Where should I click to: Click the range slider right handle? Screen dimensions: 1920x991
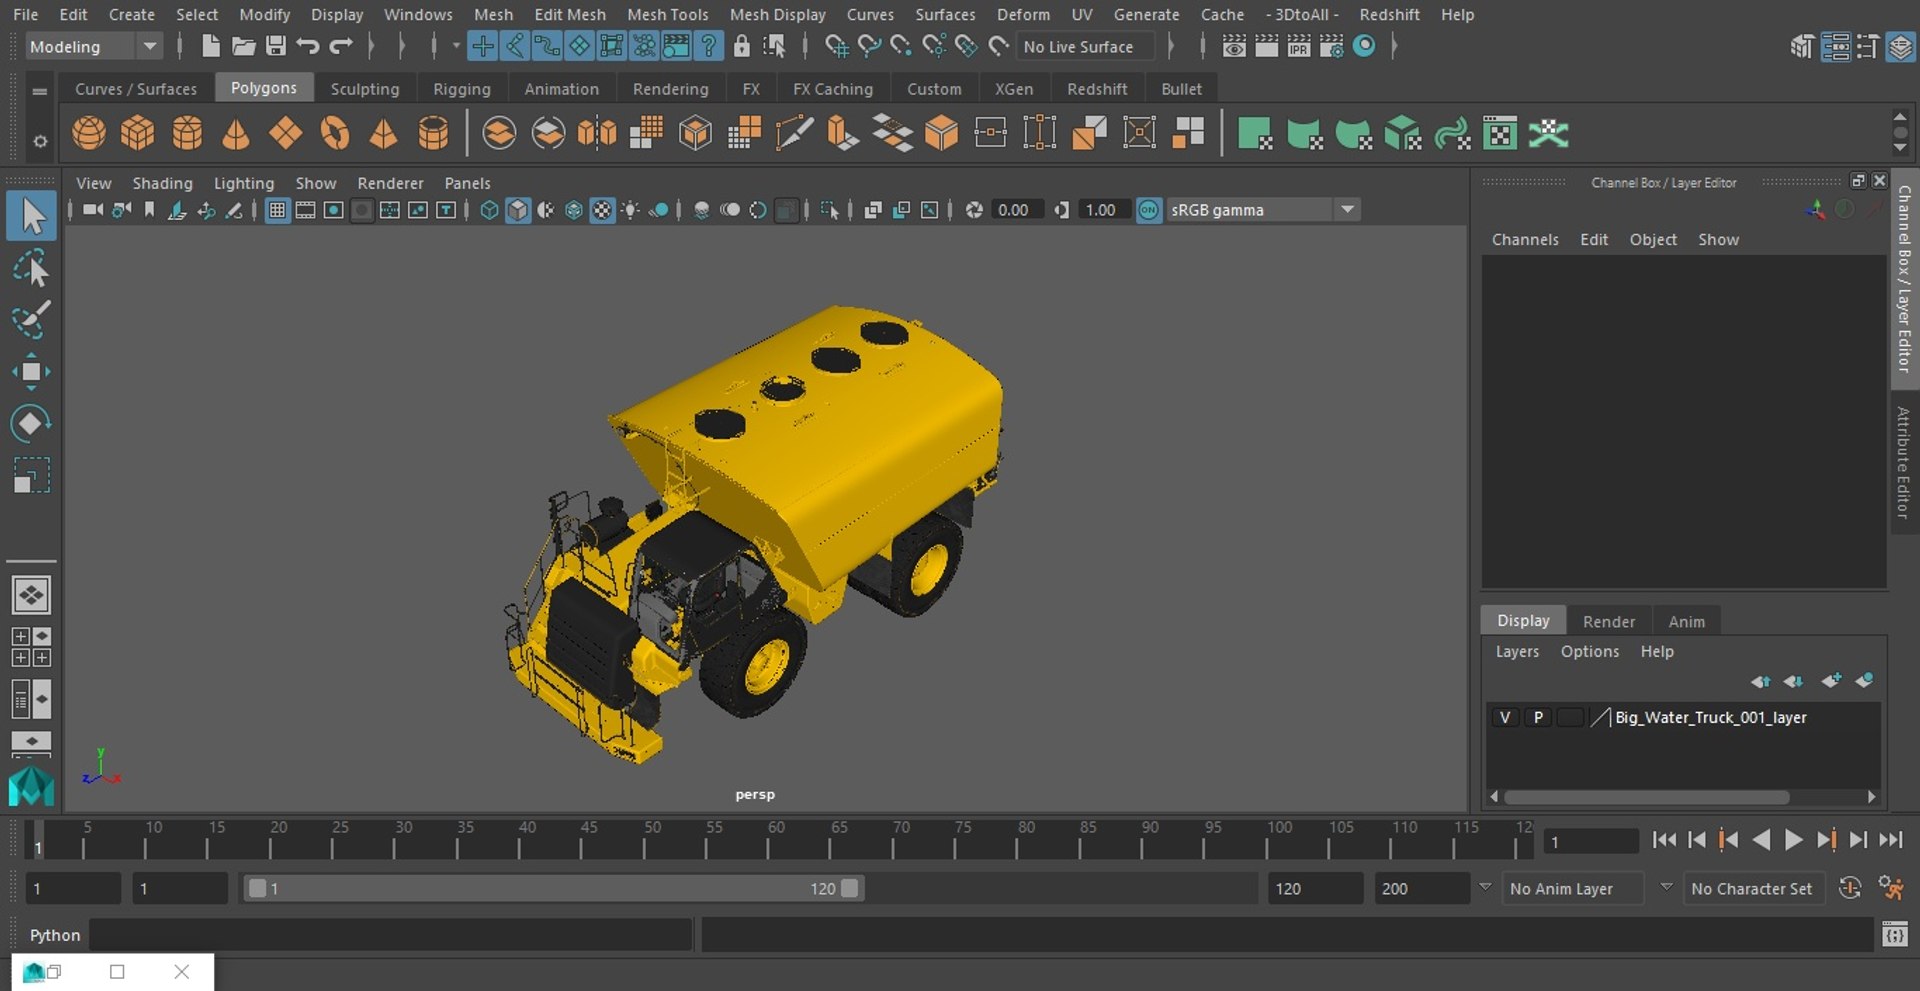(850, 888)
